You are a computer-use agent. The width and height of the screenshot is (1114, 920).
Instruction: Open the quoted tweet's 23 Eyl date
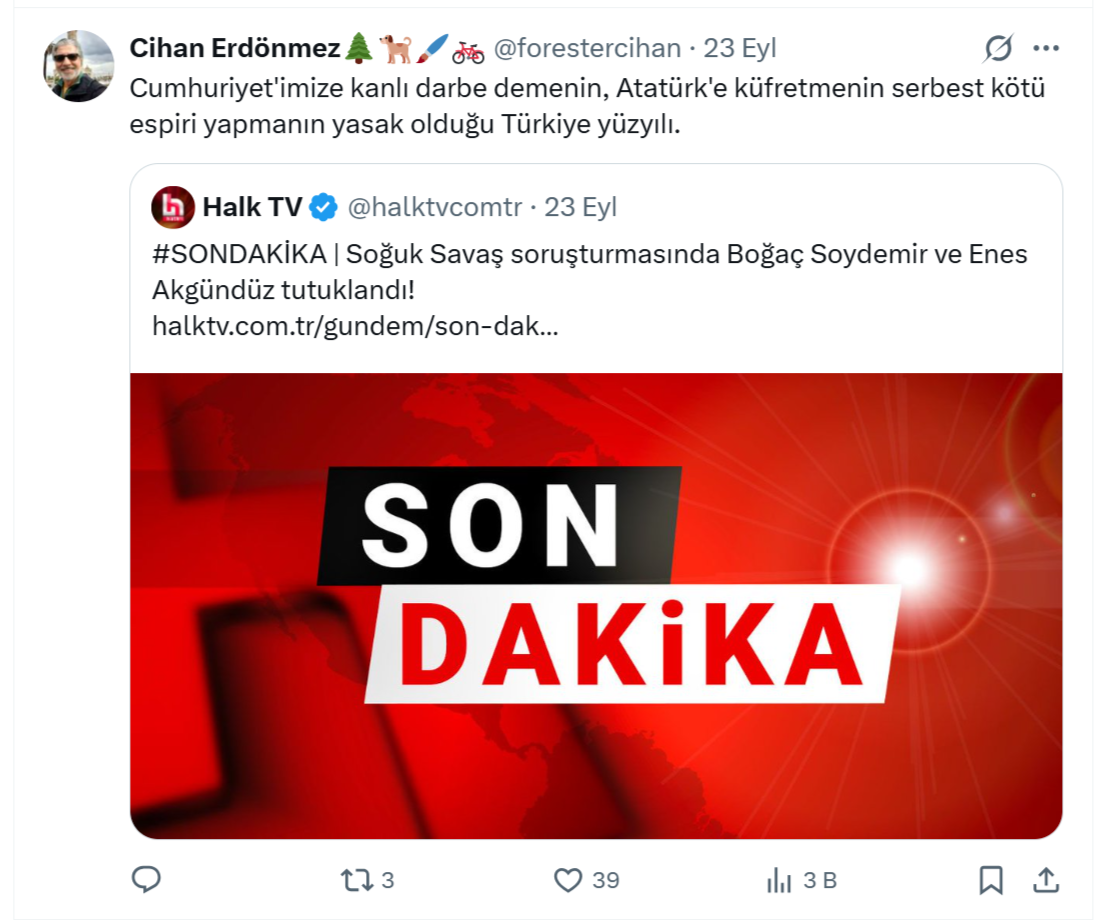[x=580, y=207]
